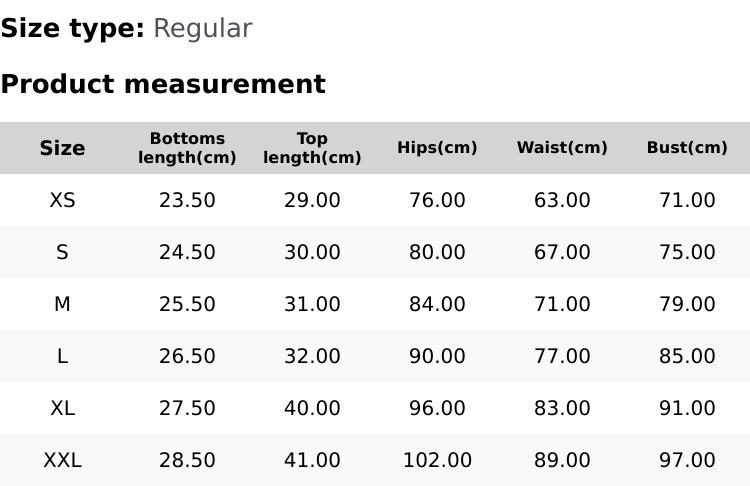Click the Hips(cm) column header
The height and width of the screenshot is (486, 750).
(437, 148)
